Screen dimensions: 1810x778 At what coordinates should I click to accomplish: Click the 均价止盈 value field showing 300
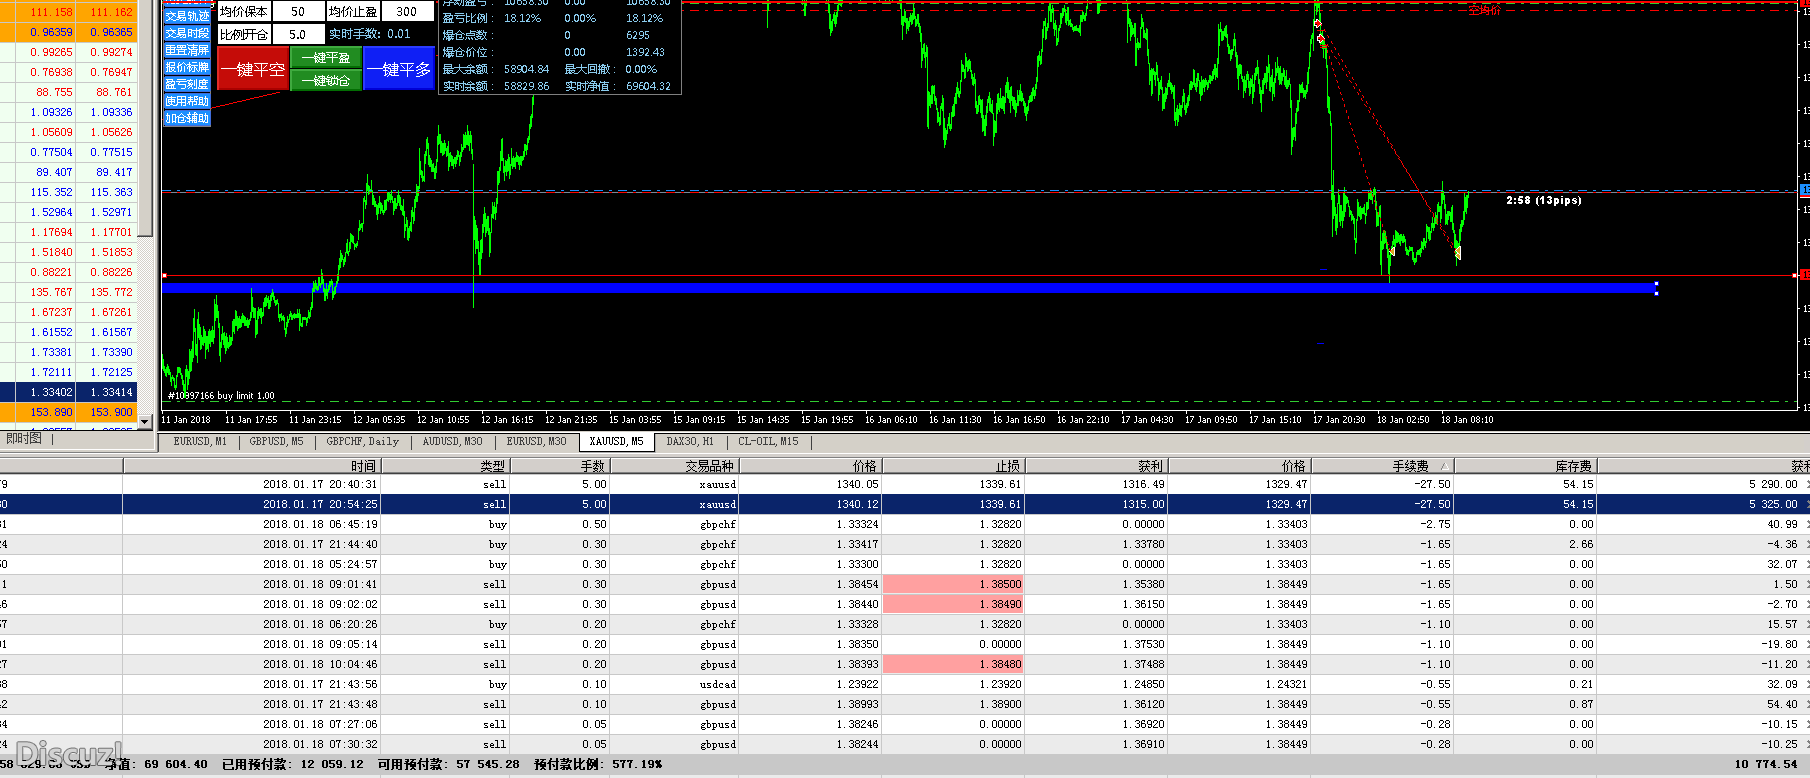pos(407,12)
